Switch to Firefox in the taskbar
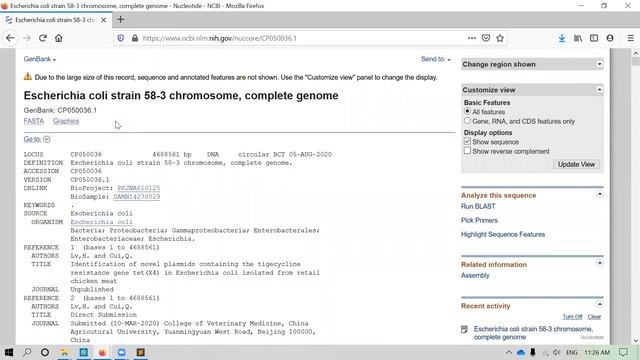 click(x=102, y=352)
